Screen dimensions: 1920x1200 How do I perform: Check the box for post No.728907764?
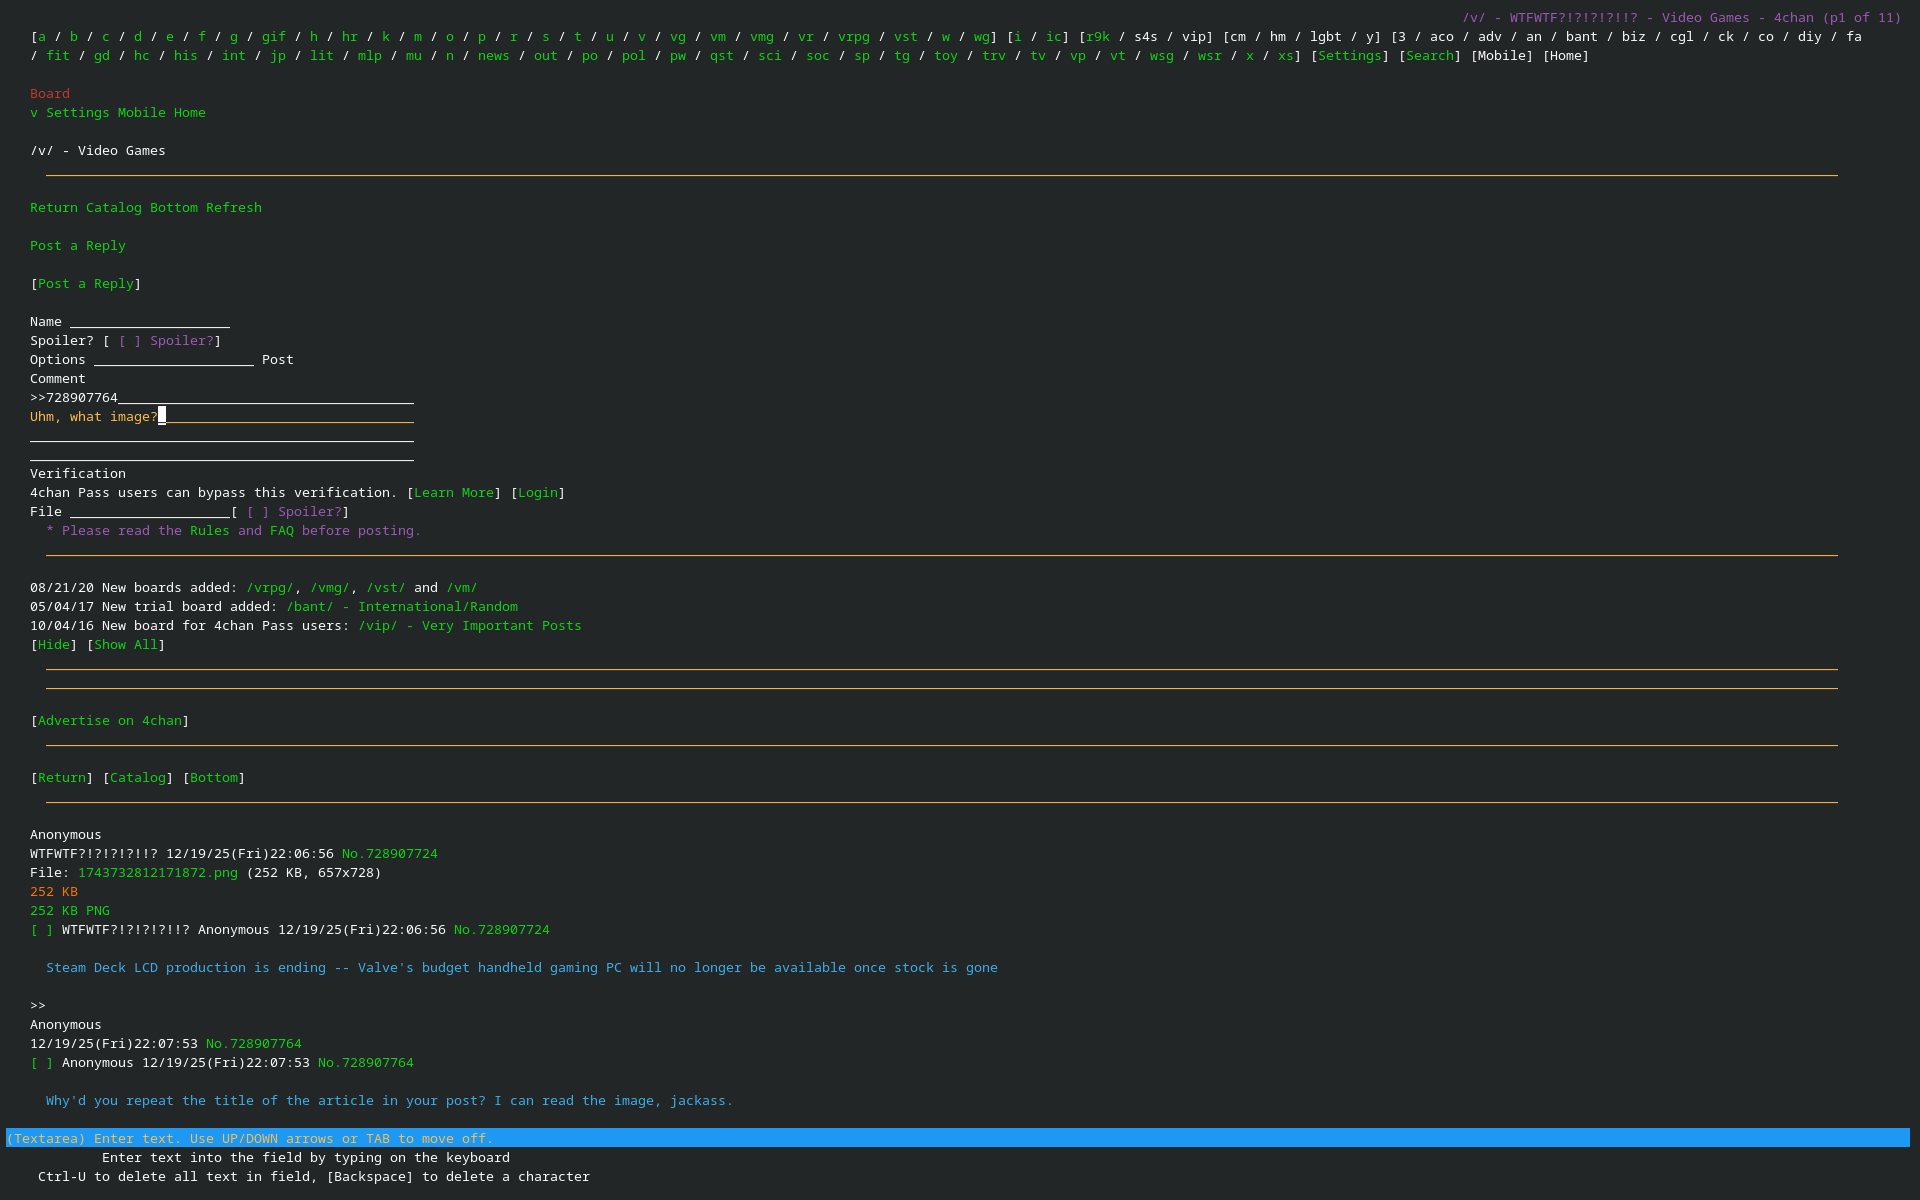pyautogui.click(x=42, y=1063)
